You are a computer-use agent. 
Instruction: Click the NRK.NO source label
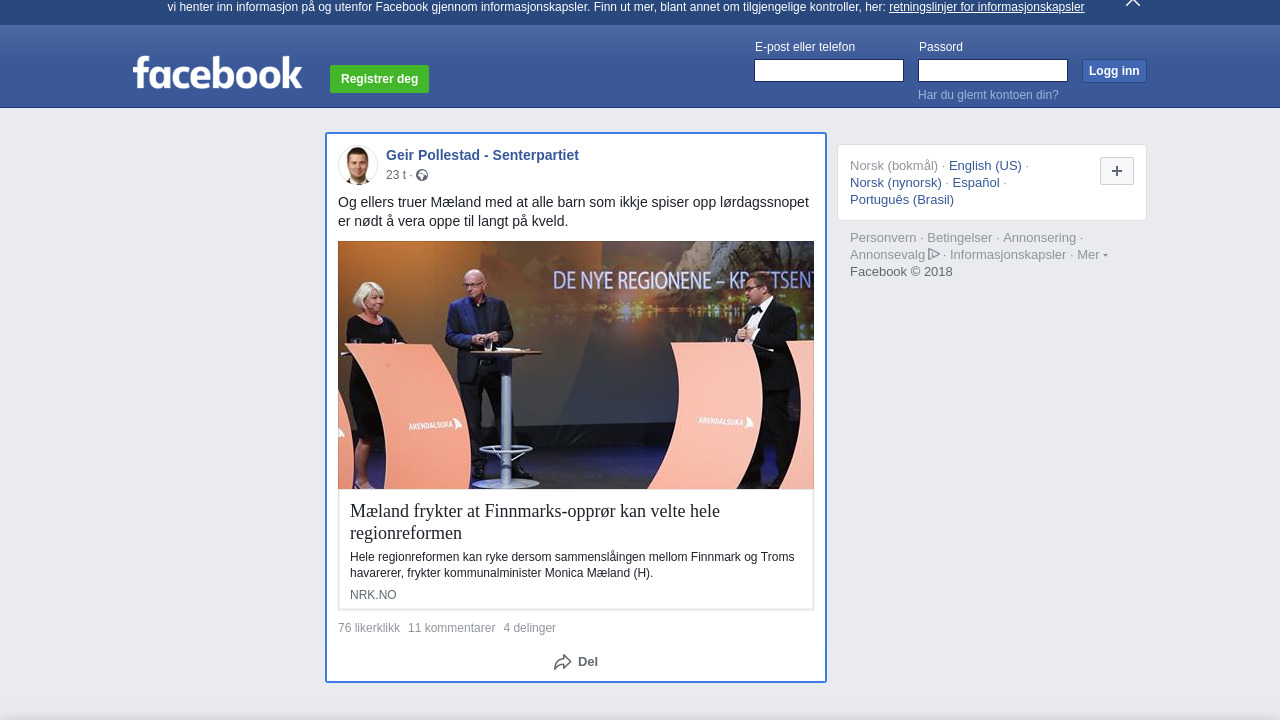click(x=373, y=595)
